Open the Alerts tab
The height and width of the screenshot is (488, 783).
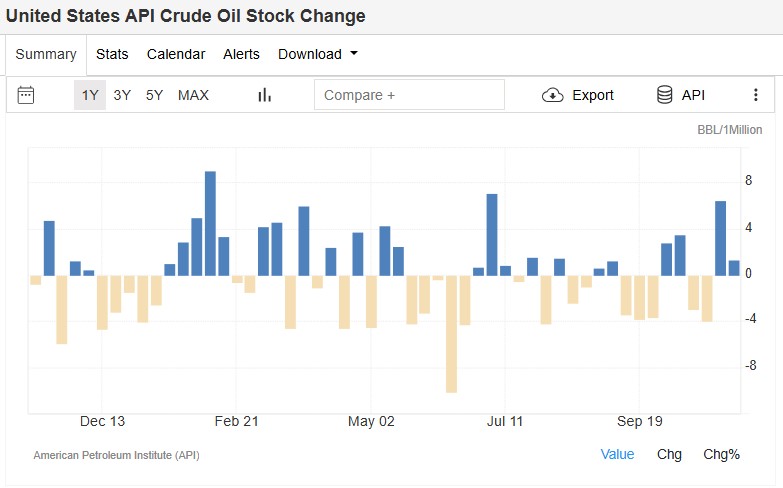tap(241, 54)
